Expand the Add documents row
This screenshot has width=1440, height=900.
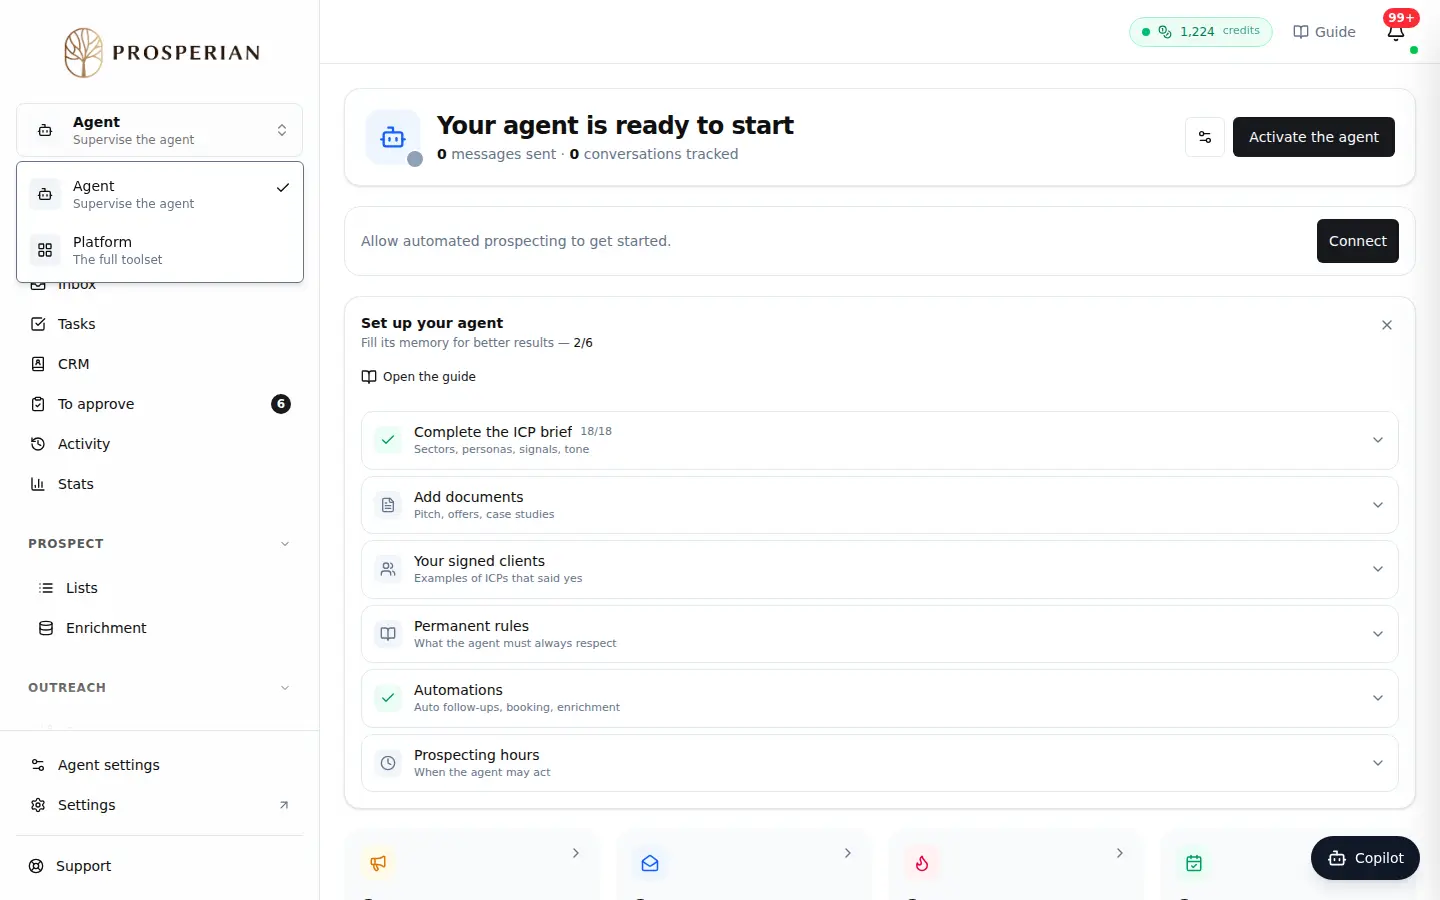[880, 505]
